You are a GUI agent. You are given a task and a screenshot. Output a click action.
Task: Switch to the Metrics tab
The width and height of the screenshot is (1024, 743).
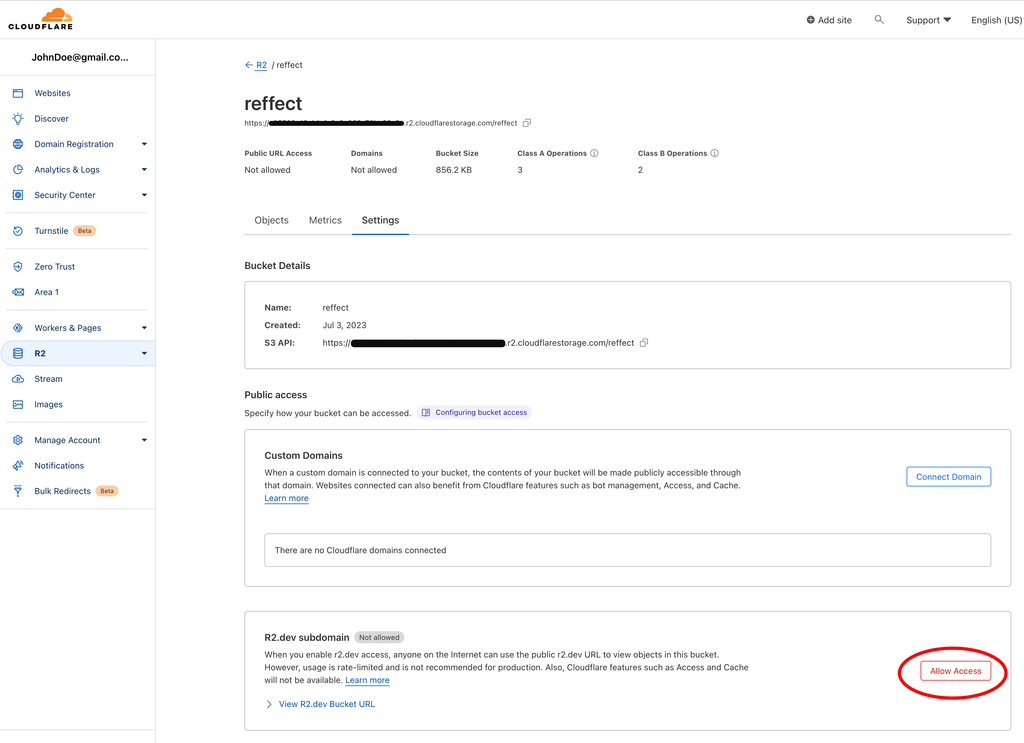coord(325,220)
